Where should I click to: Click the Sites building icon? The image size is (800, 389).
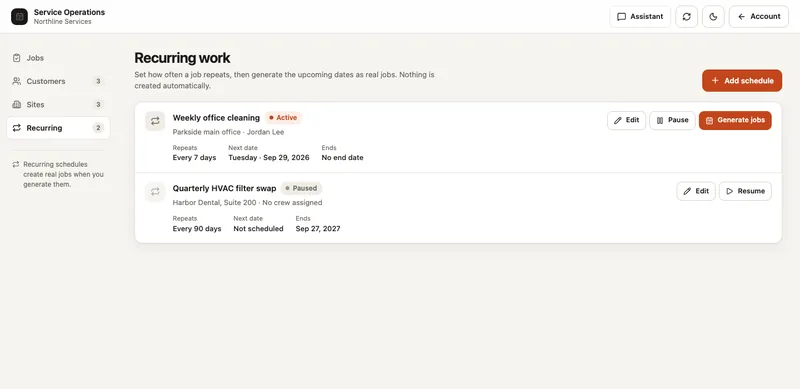(x=17, y=105)
